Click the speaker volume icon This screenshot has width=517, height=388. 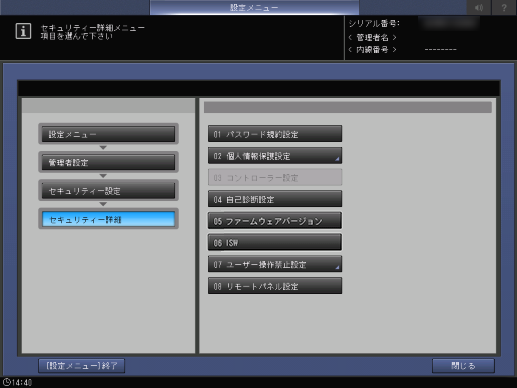479,7
